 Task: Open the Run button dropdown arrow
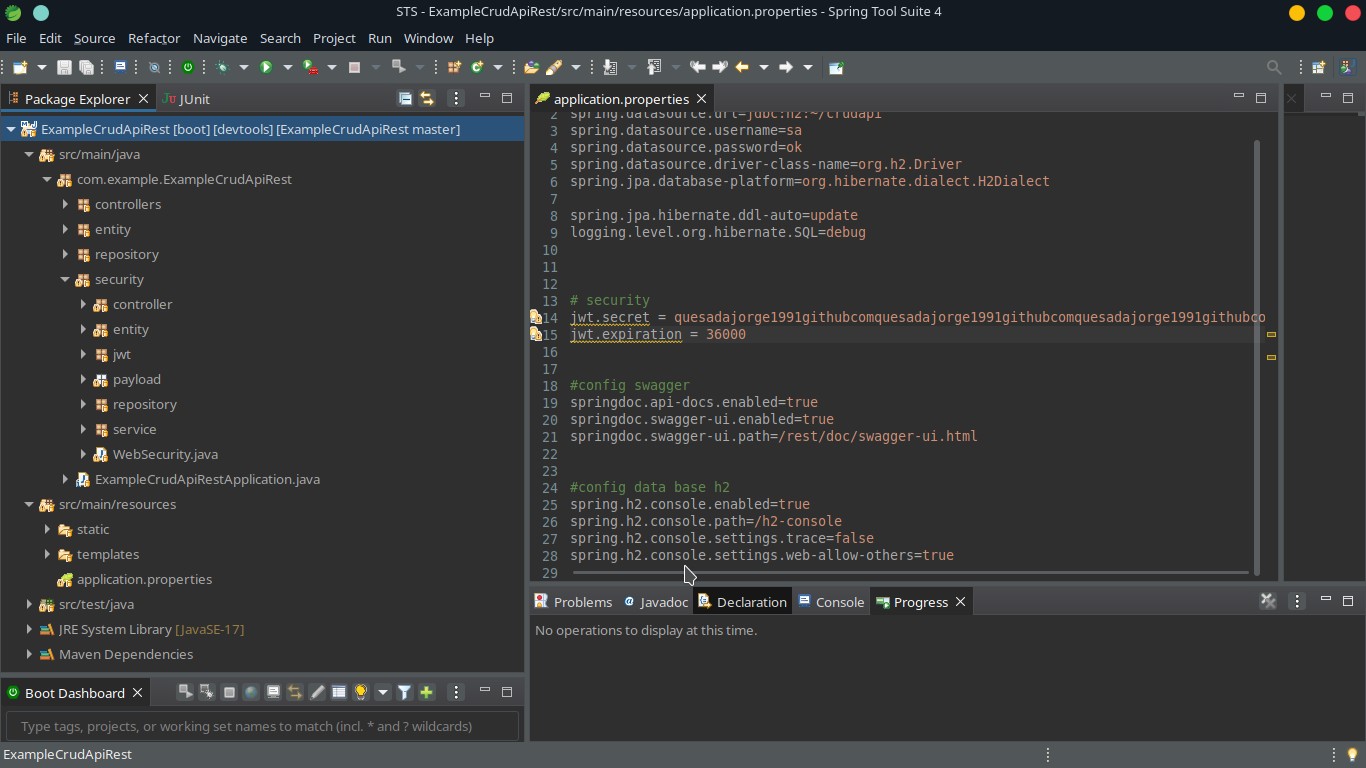(x=287, y=67)
